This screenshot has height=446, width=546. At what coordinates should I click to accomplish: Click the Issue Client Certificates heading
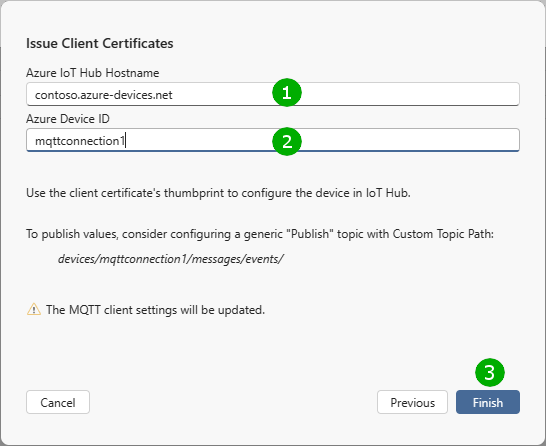tap(100, 43)
